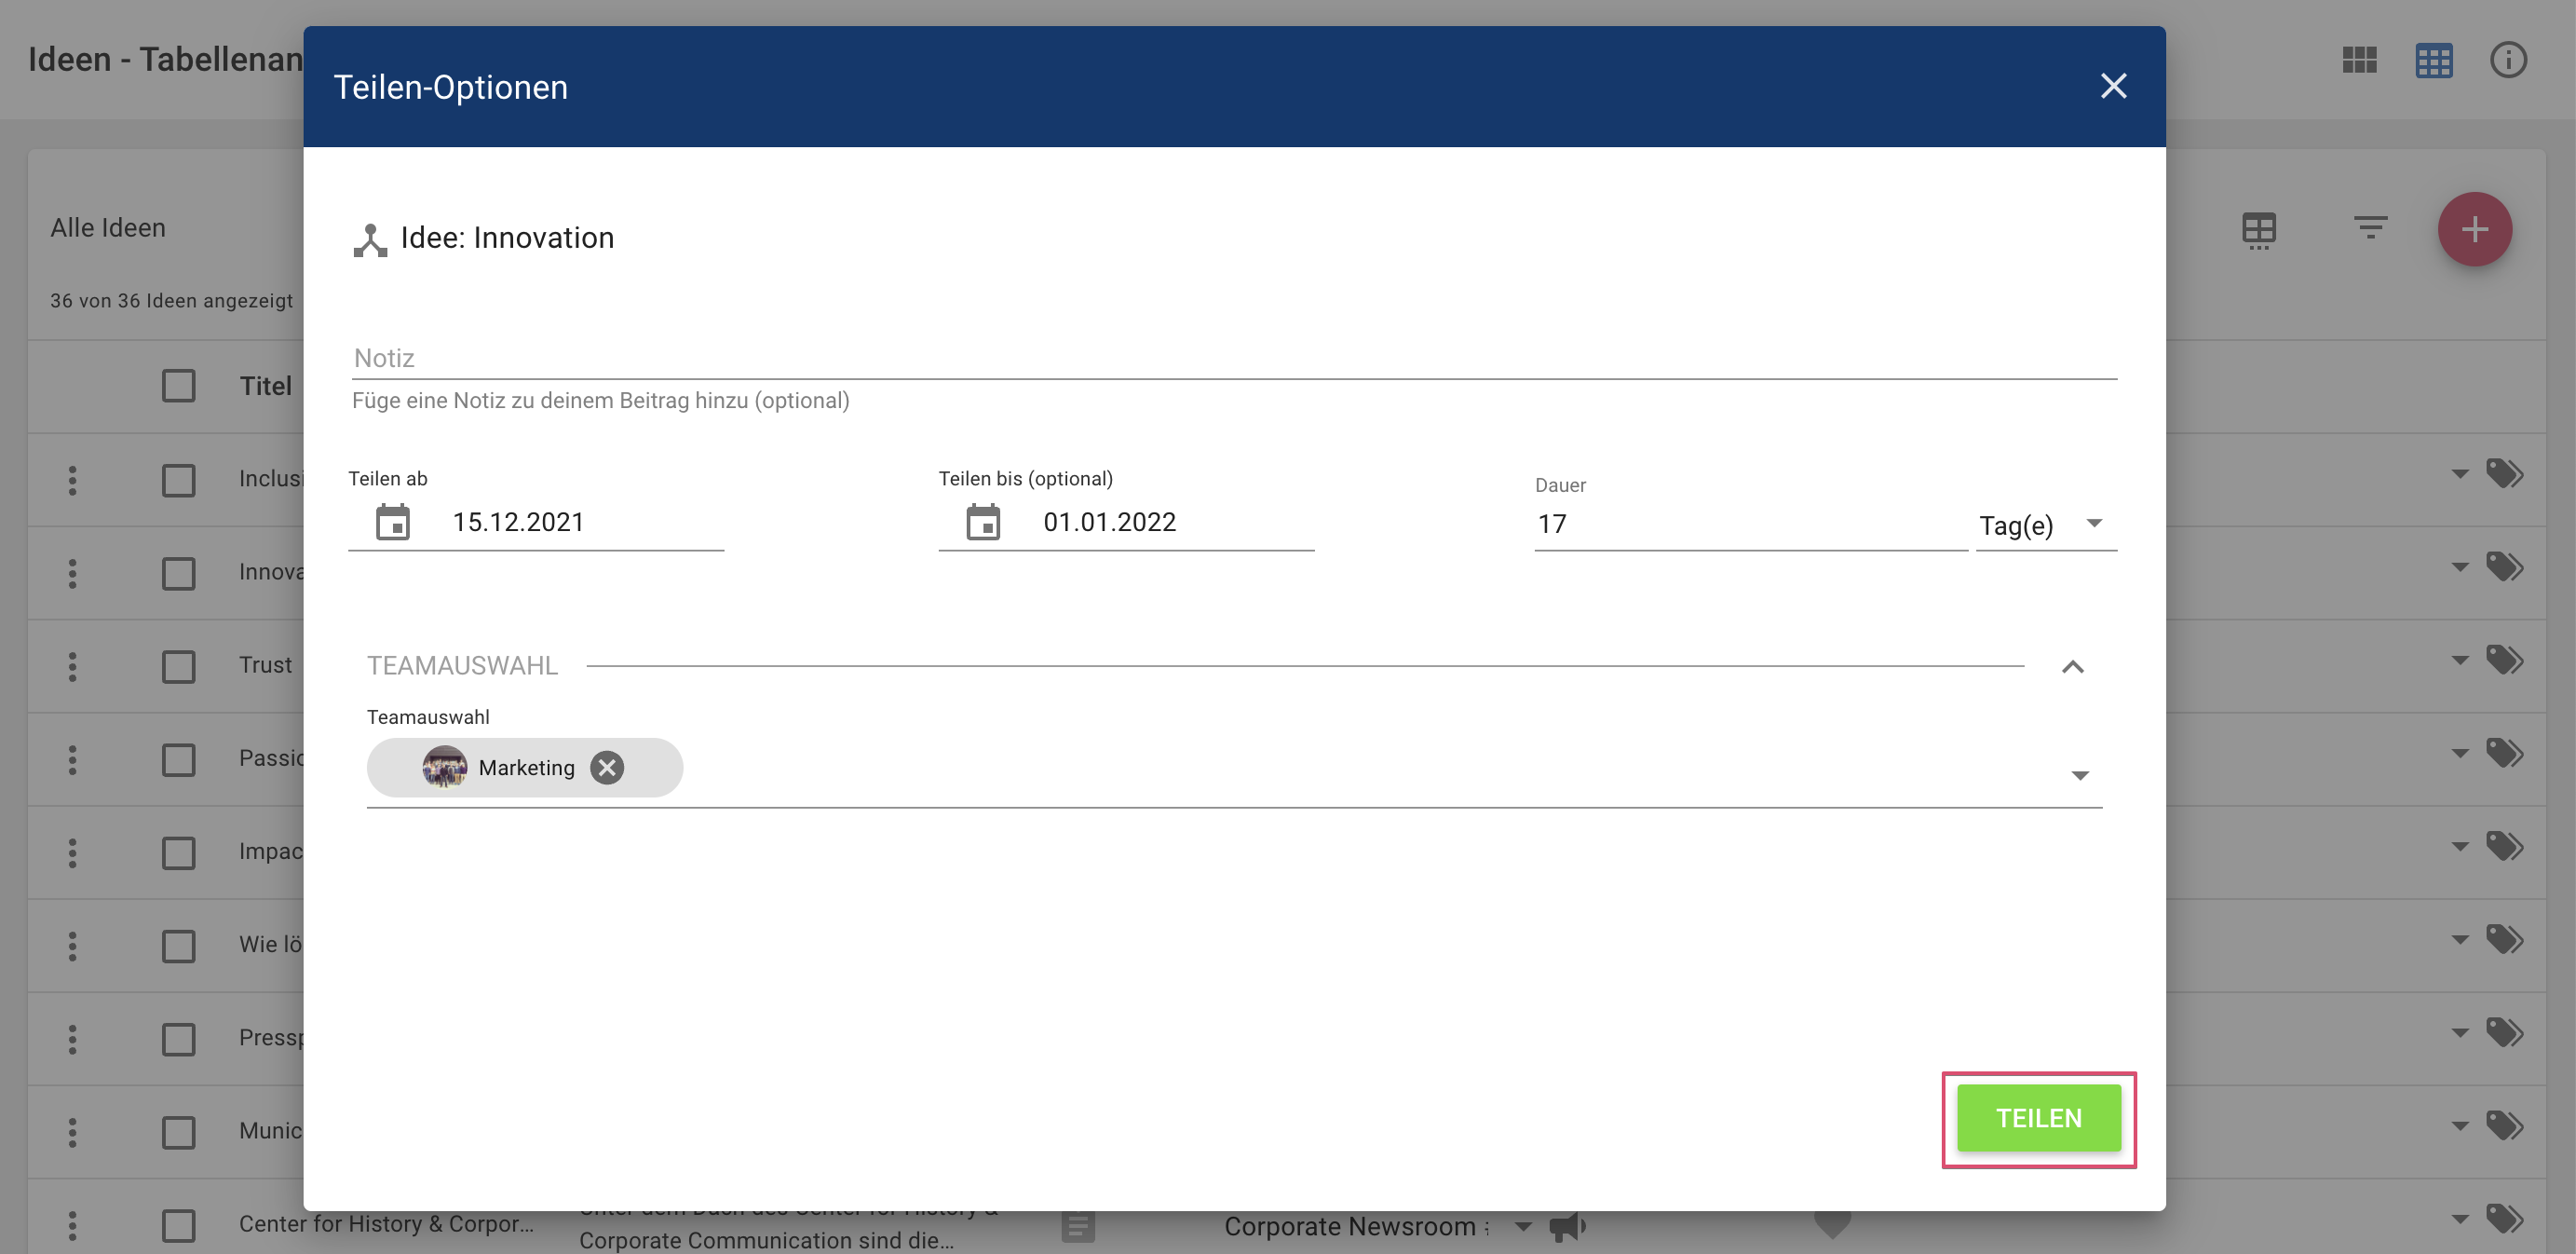Check the Inclusi row checkbox
Image resolution: width=2576 pixels, height=1254 pixels.
click(179, 480)
